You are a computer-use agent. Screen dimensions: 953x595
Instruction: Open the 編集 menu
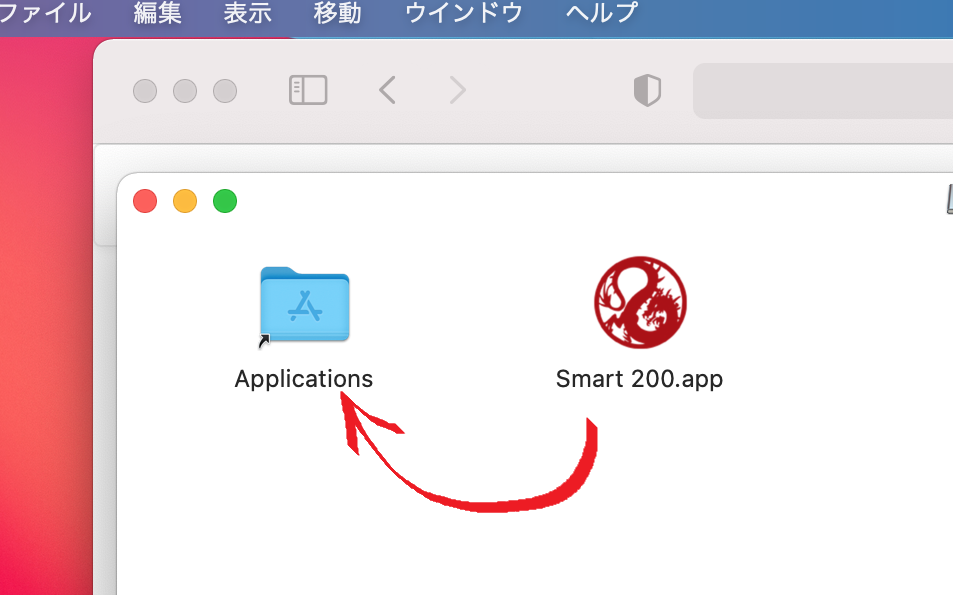pyautogui.click(x=157, y=13)
